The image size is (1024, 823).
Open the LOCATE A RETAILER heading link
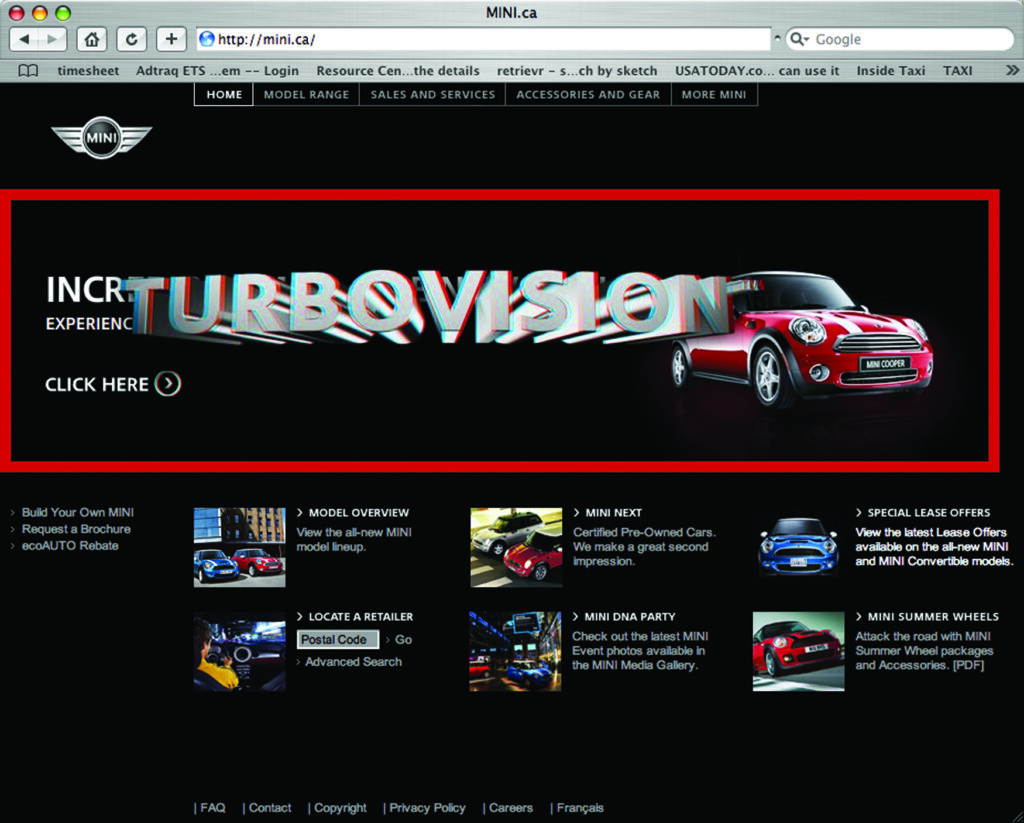tap(360, 617)
